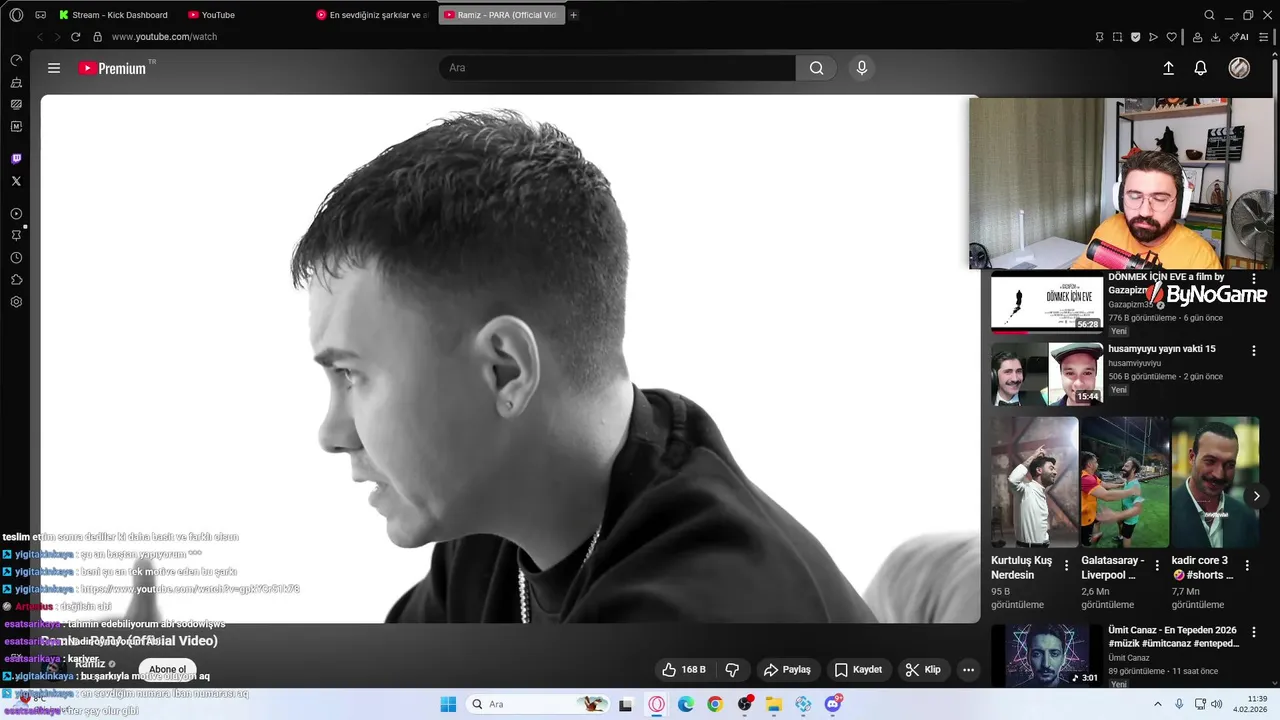Viewport: 1280px width, 720px height.
Task: Click Klip clip button
Action: click(x=923, y=670)
